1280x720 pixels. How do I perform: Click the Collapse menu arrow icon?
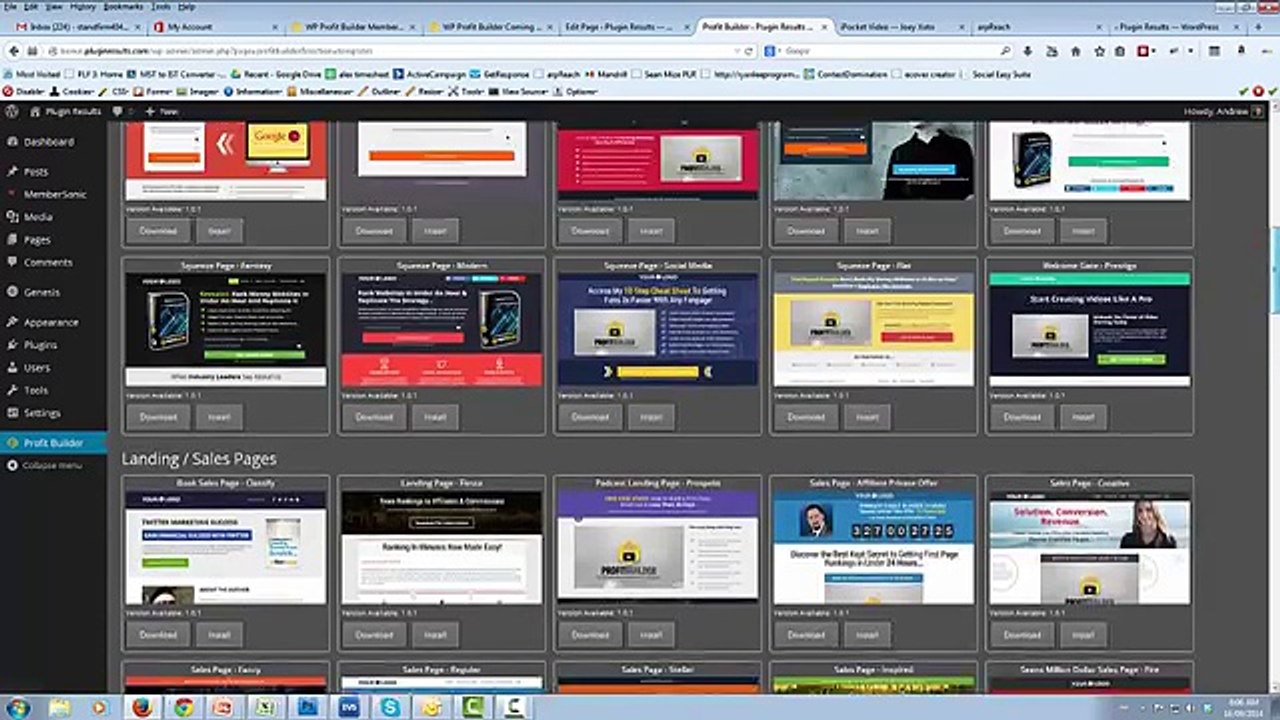(x=11, y=466)
